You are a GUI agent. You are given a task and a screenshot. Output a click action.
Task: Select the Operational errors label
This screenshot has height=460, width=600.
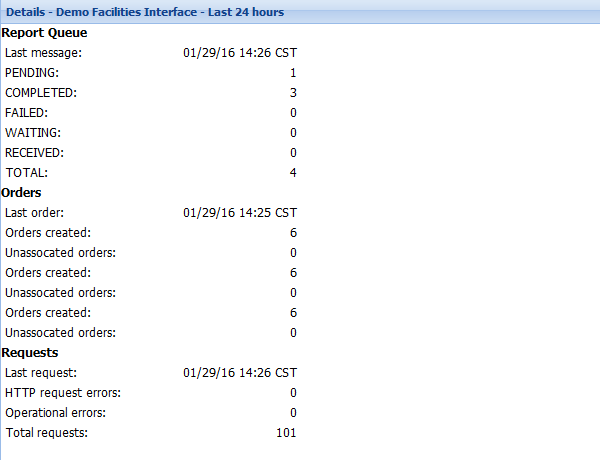[55, 413]
